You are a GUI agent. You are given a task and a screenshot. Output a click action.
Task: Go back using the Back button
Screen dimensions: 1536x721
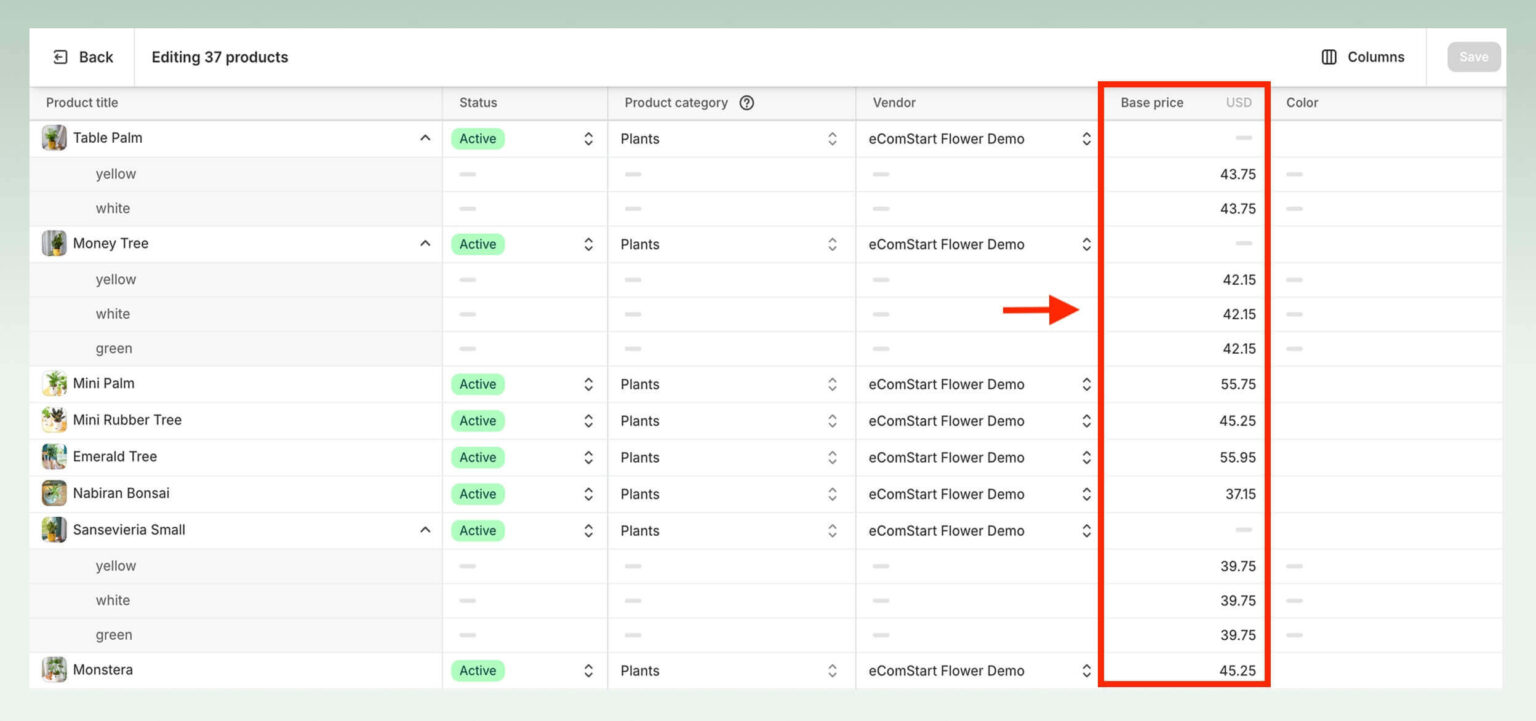pyautogui.click(x=83, y=57)
